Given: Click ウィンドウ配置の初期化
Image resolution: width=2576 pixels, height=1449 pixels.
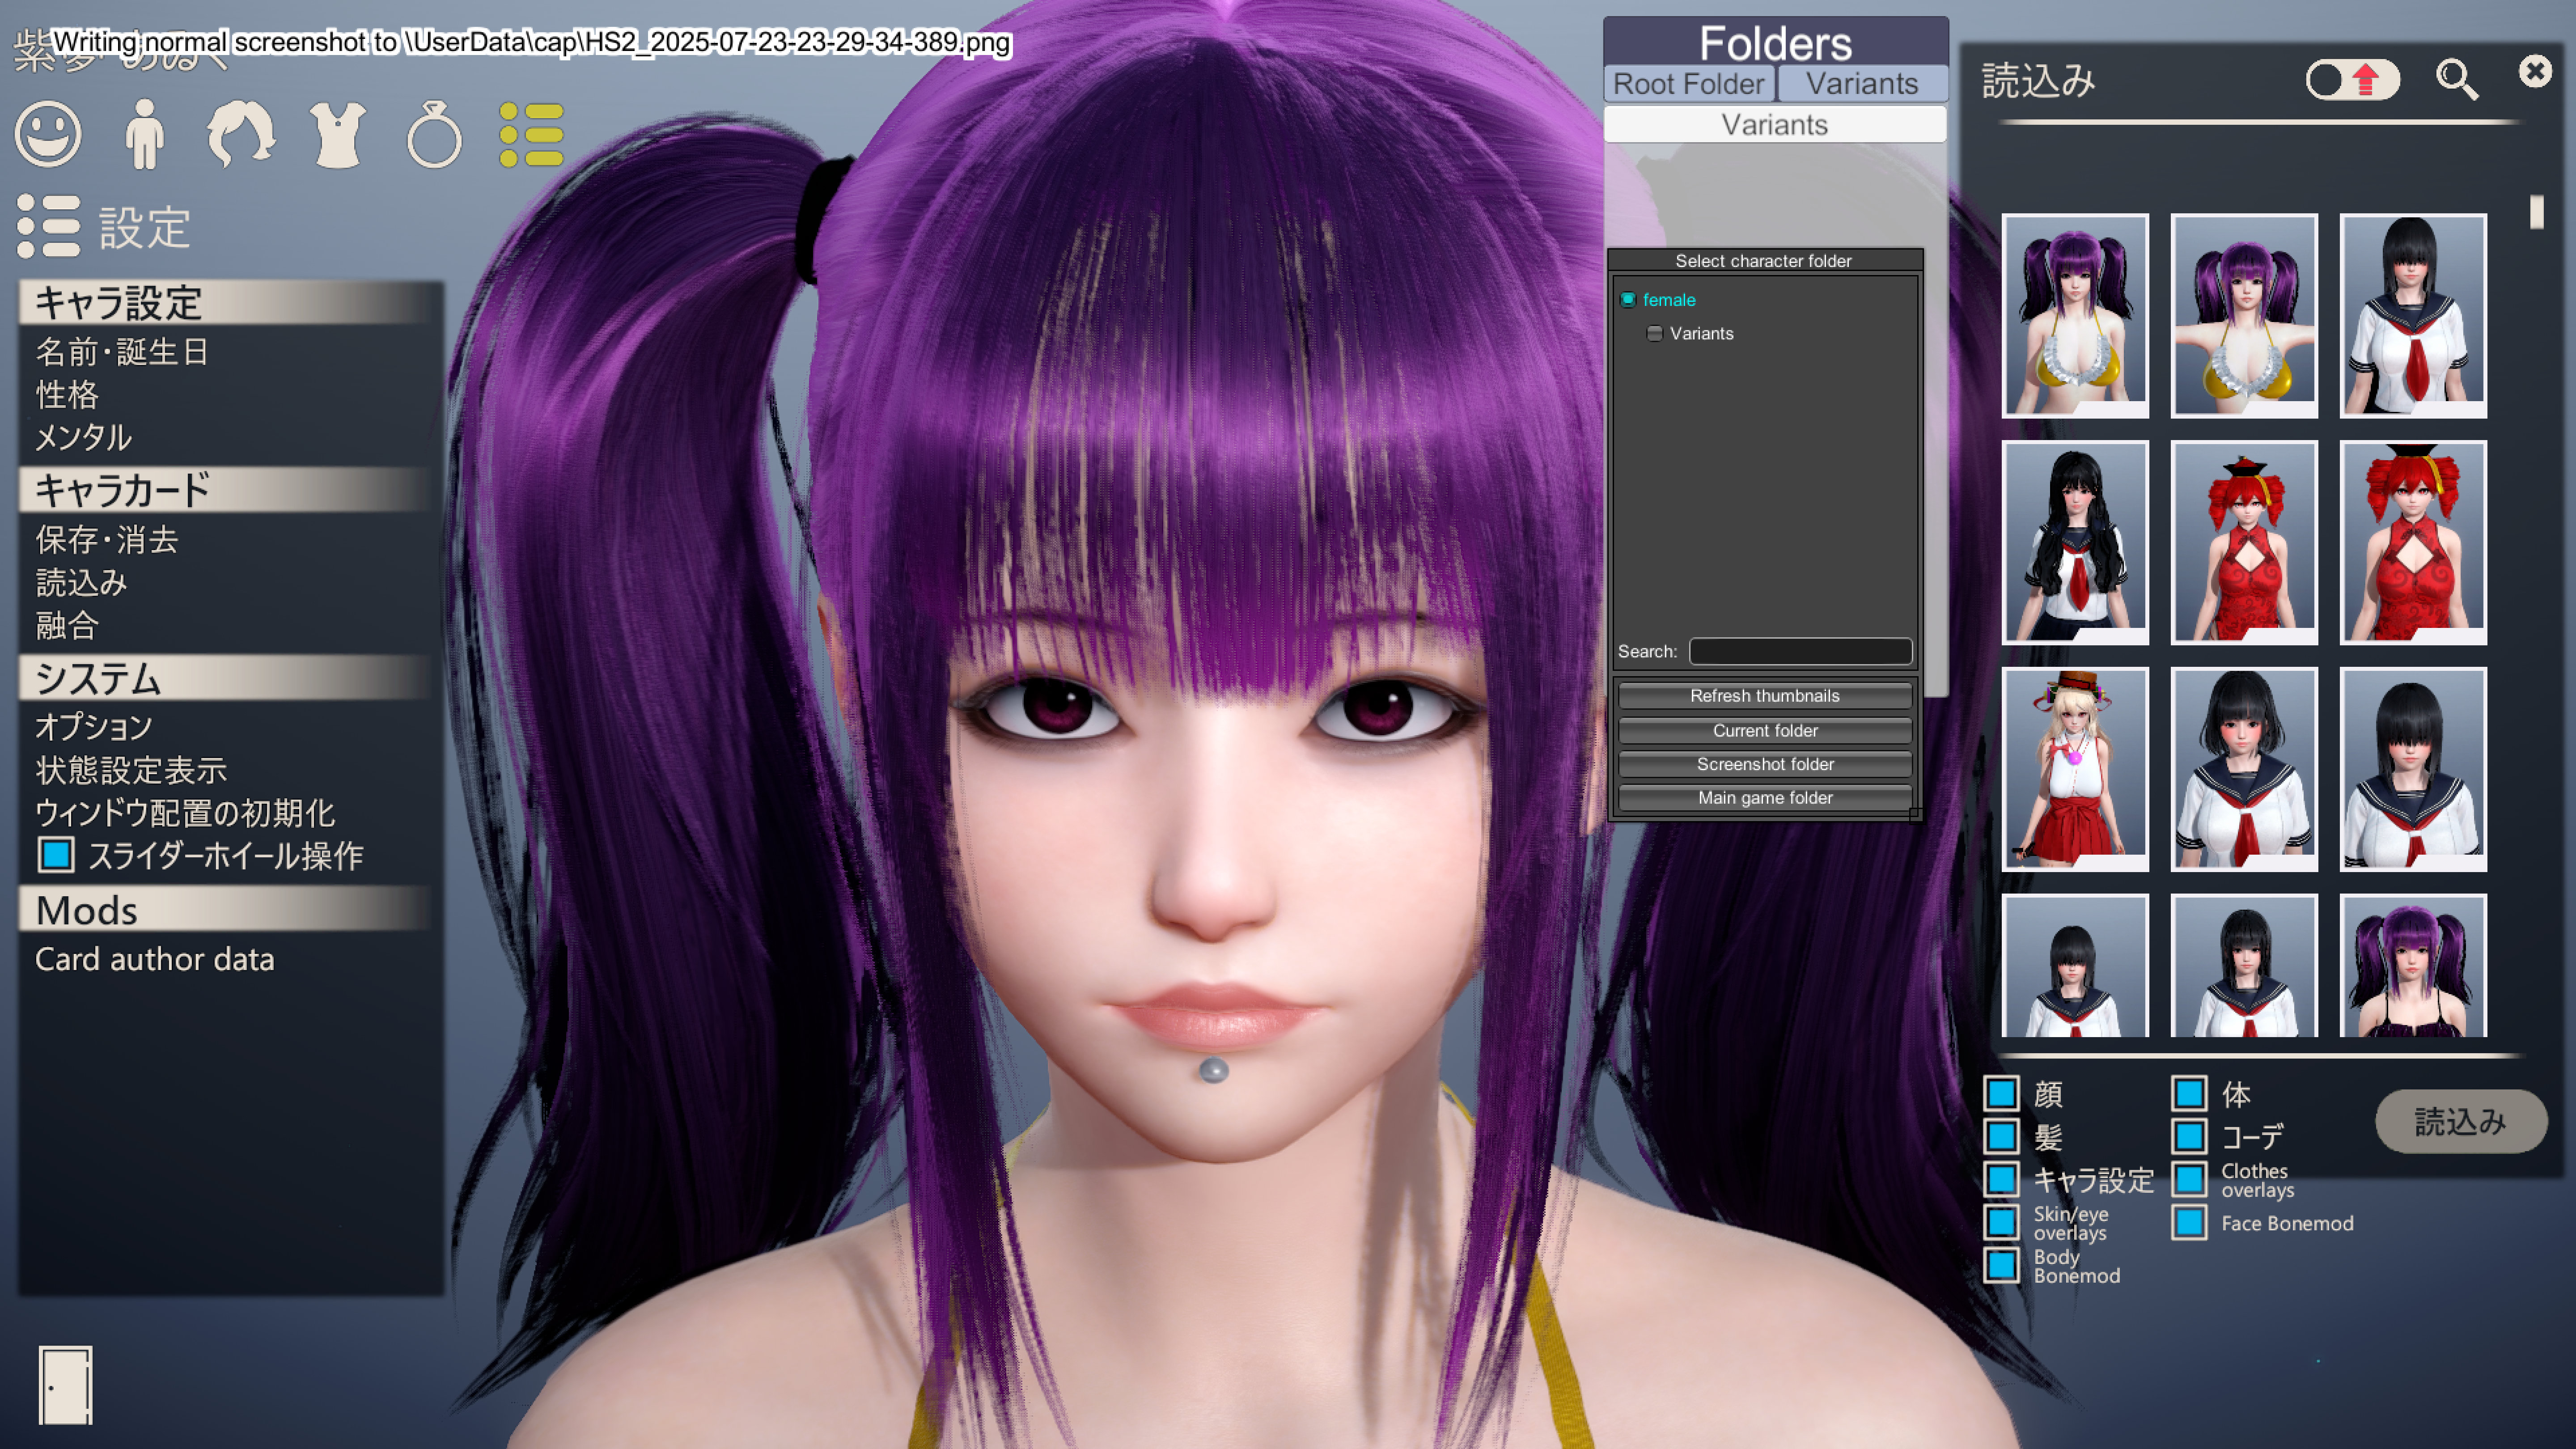Looking at the screenshot, I should [x=185, y=813].
